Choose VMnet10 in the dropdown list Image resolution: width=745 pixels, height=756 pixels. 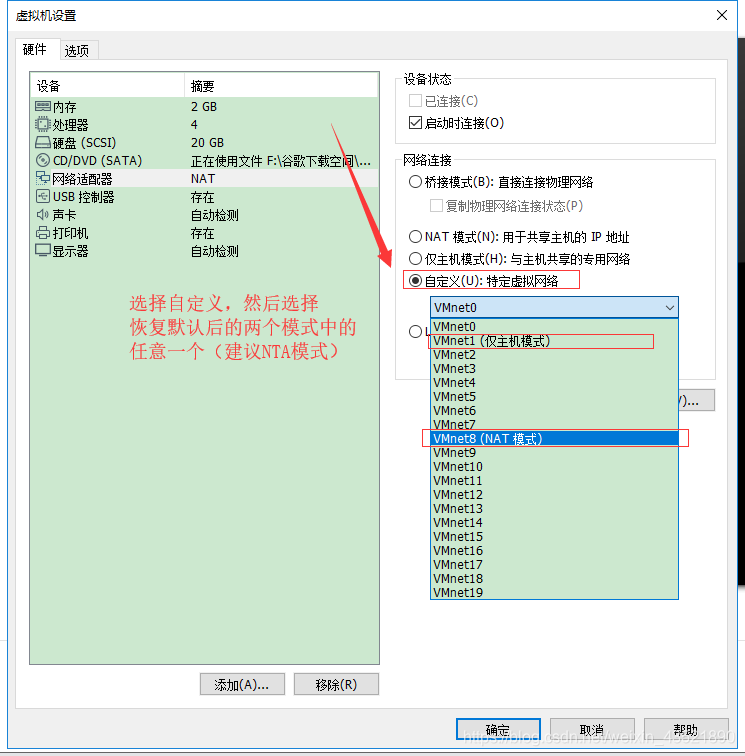[554, 467]
